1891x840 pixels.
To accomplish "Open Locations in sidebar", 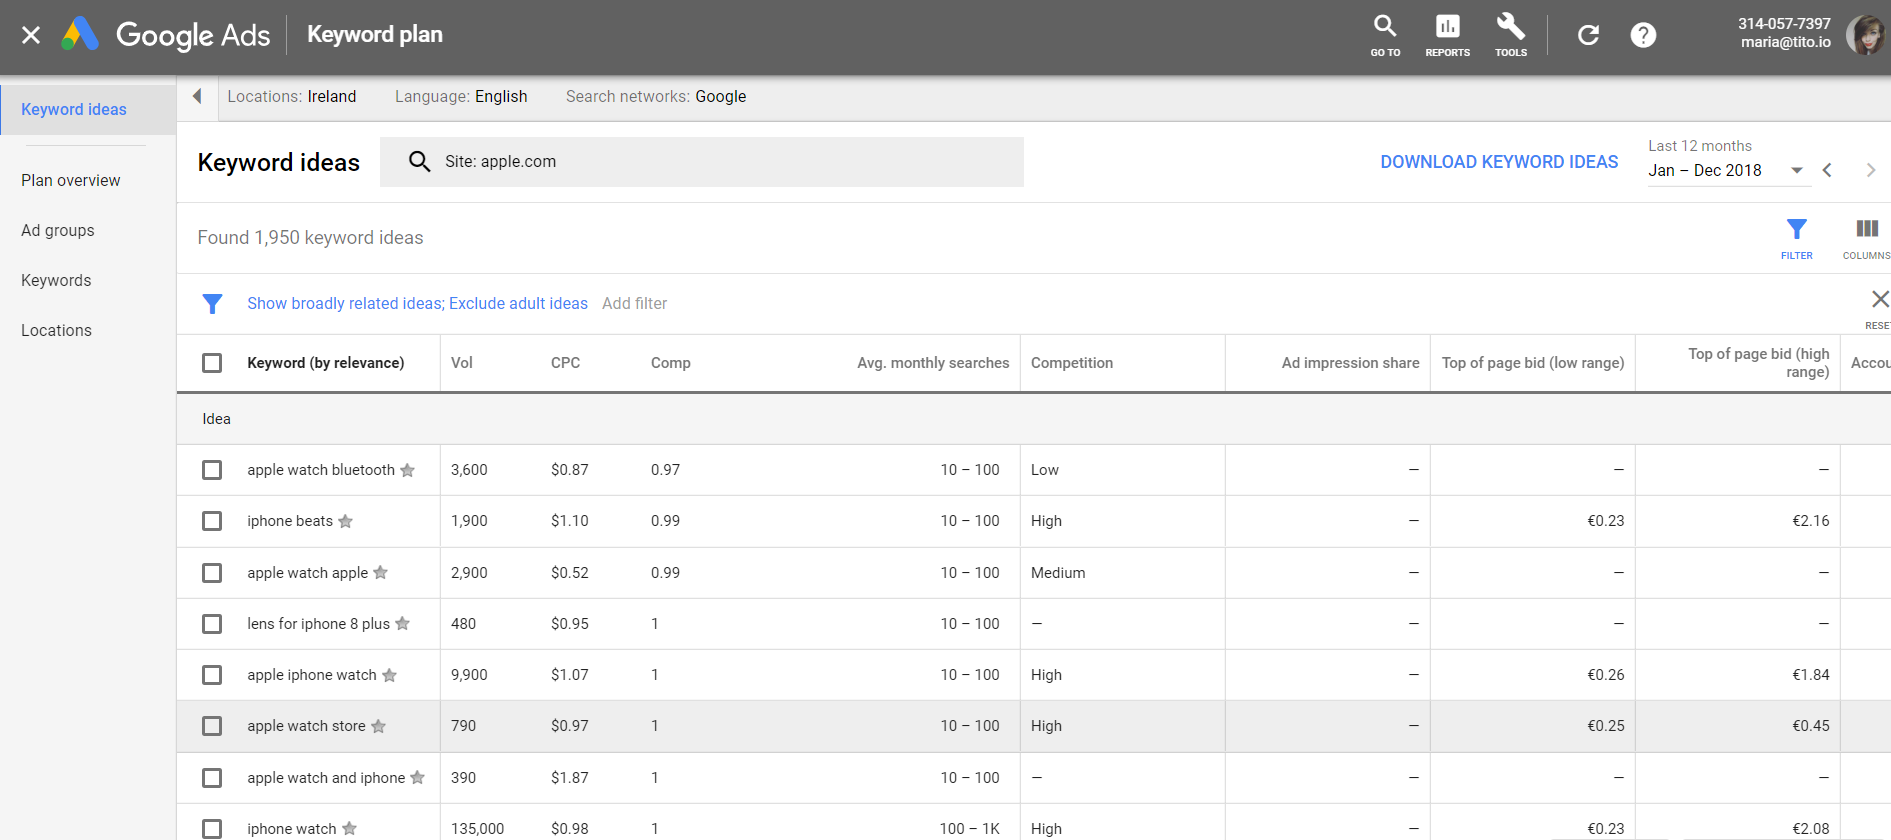I will [x=56, y=330].
